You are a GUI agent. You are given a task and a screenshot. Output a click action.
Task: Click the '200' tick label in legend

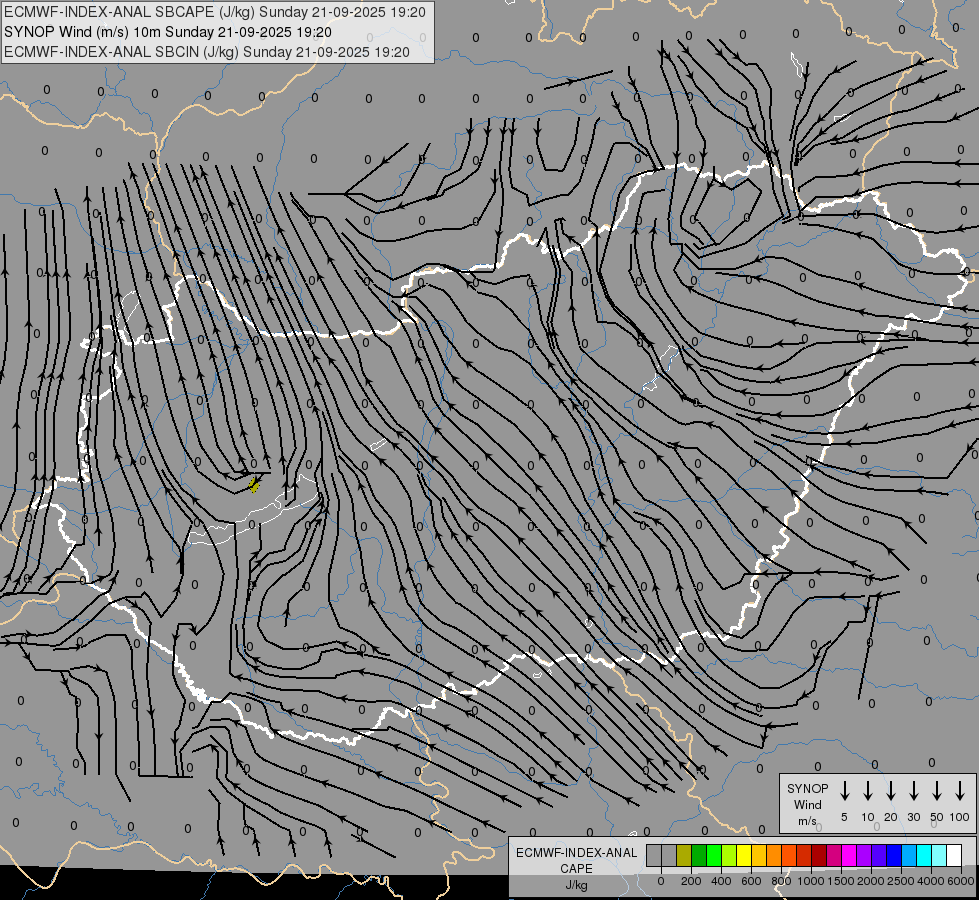[691, 881]
